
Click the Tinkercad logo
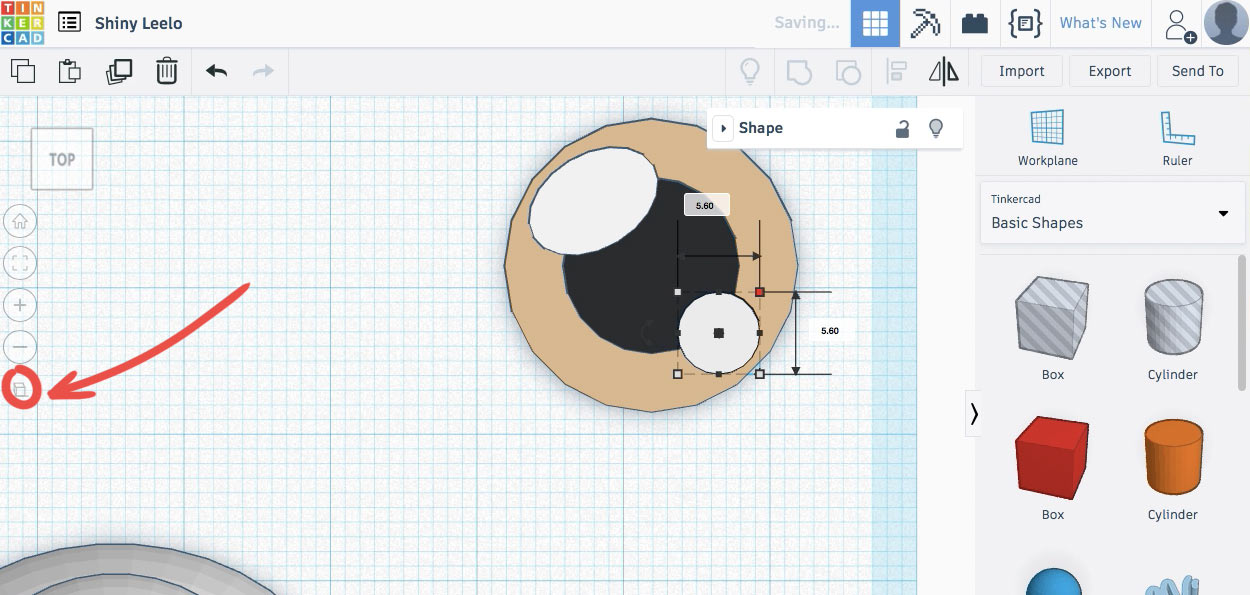23,23
